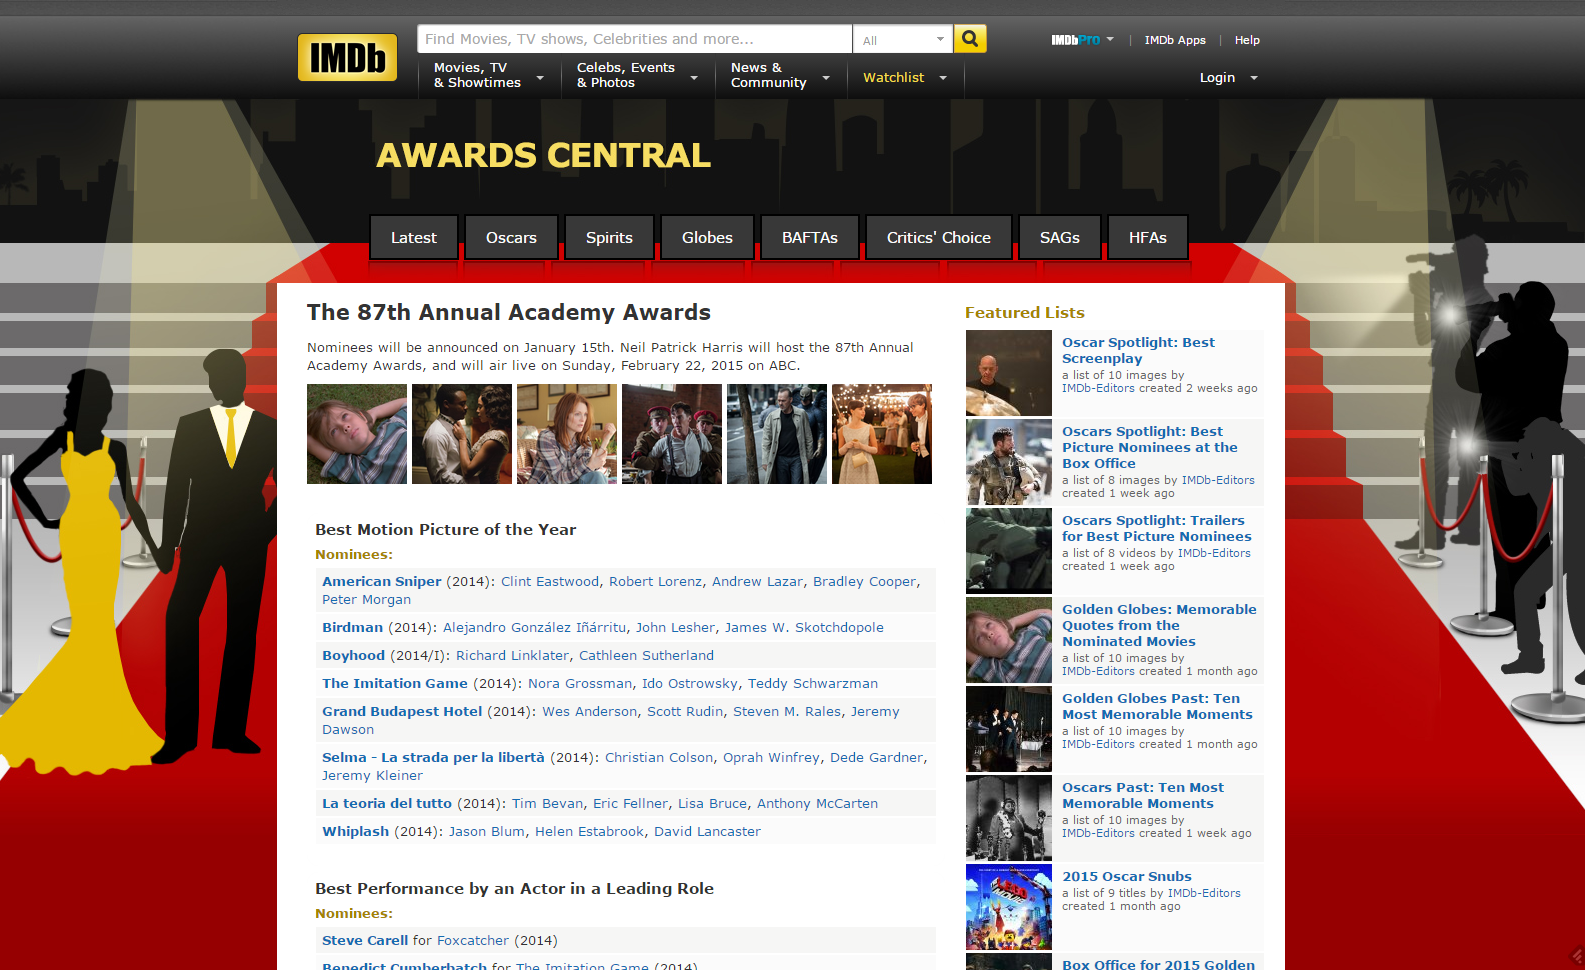
Task: Switch to the Spirits tab
Action: click(x=609, y=238)
